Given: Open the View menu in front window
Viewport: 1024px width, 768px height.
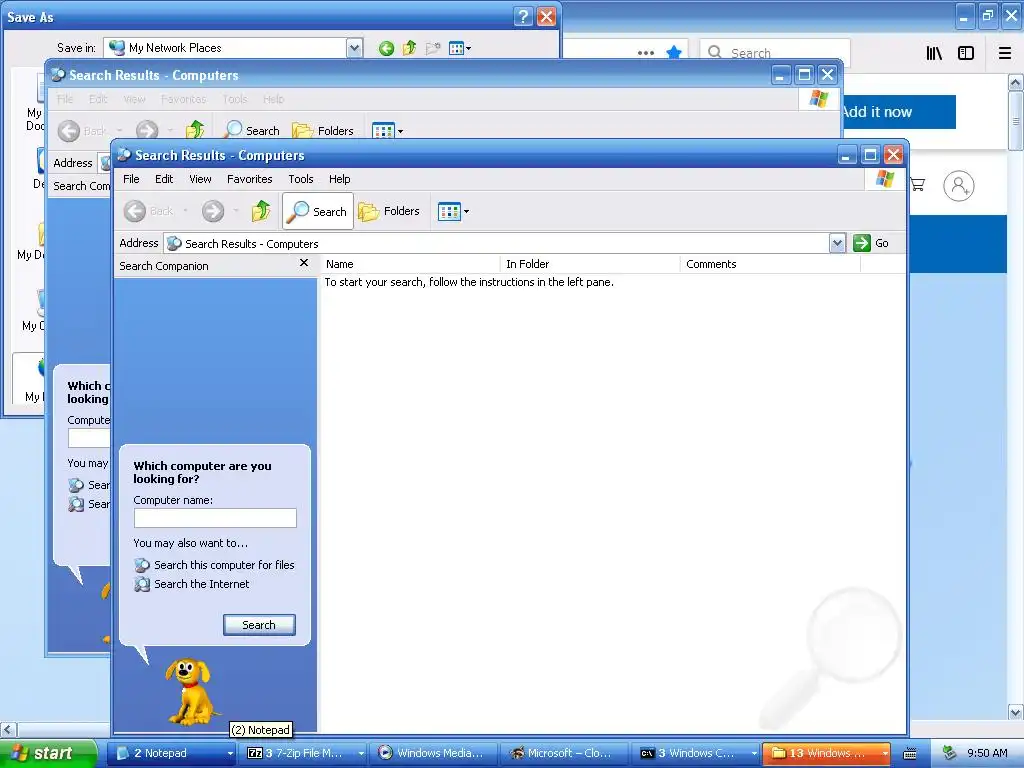Looking at the screenshot, I should [x=200, y=179].
